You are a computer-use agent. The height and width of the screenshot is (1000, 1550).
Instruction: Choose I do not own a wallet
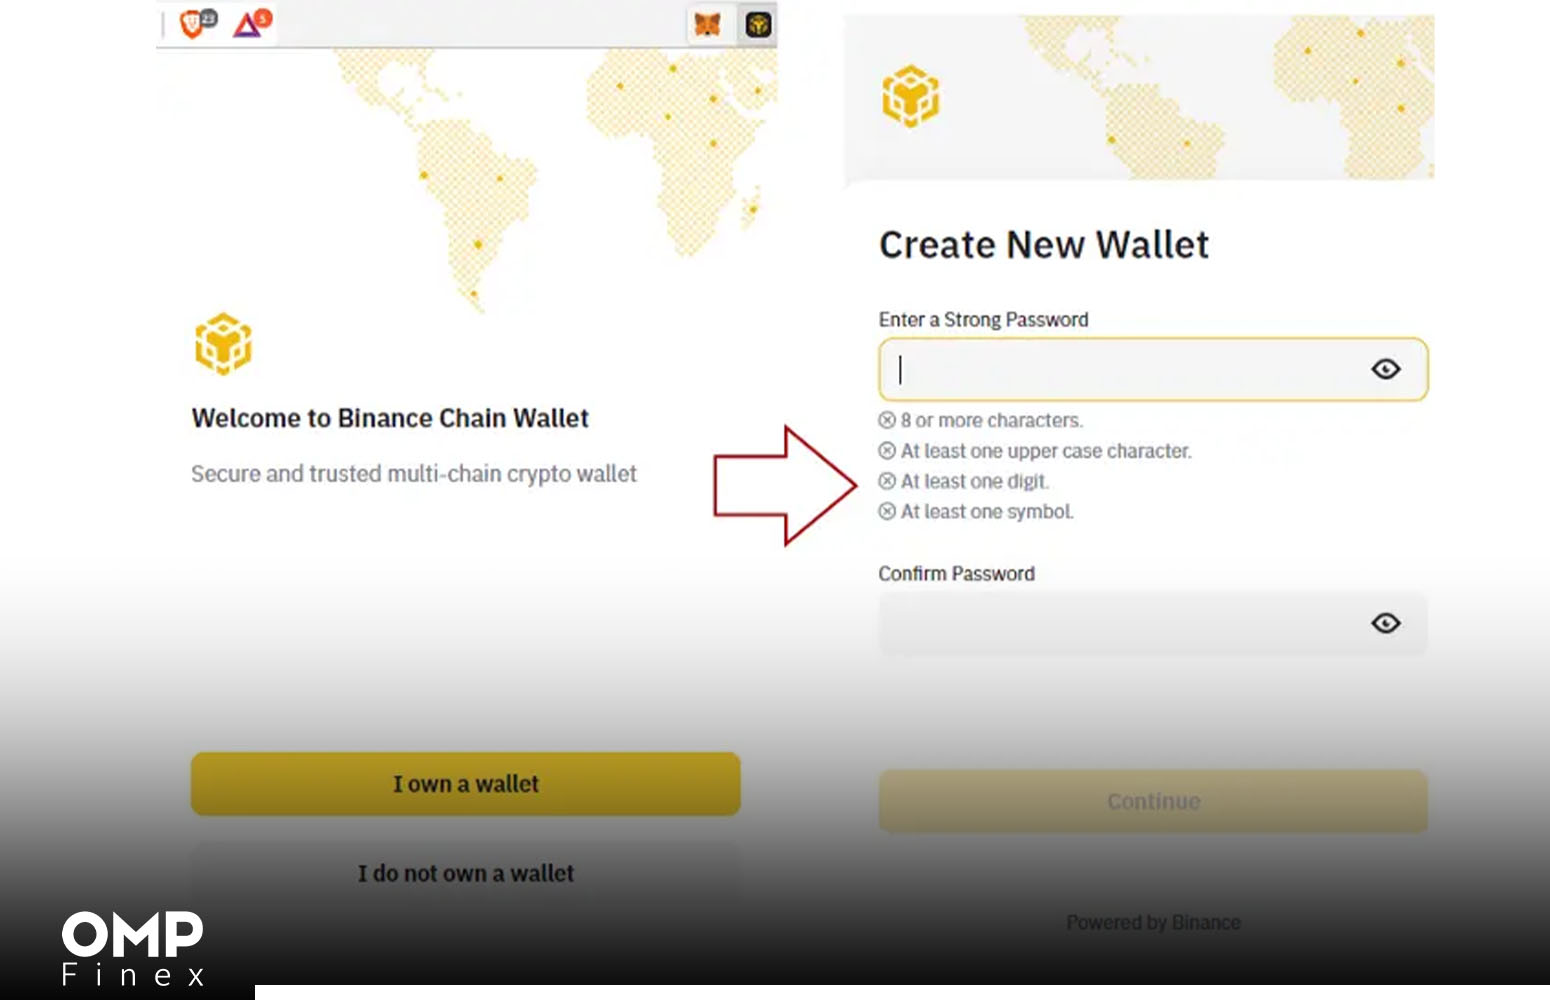coord(466,873)
